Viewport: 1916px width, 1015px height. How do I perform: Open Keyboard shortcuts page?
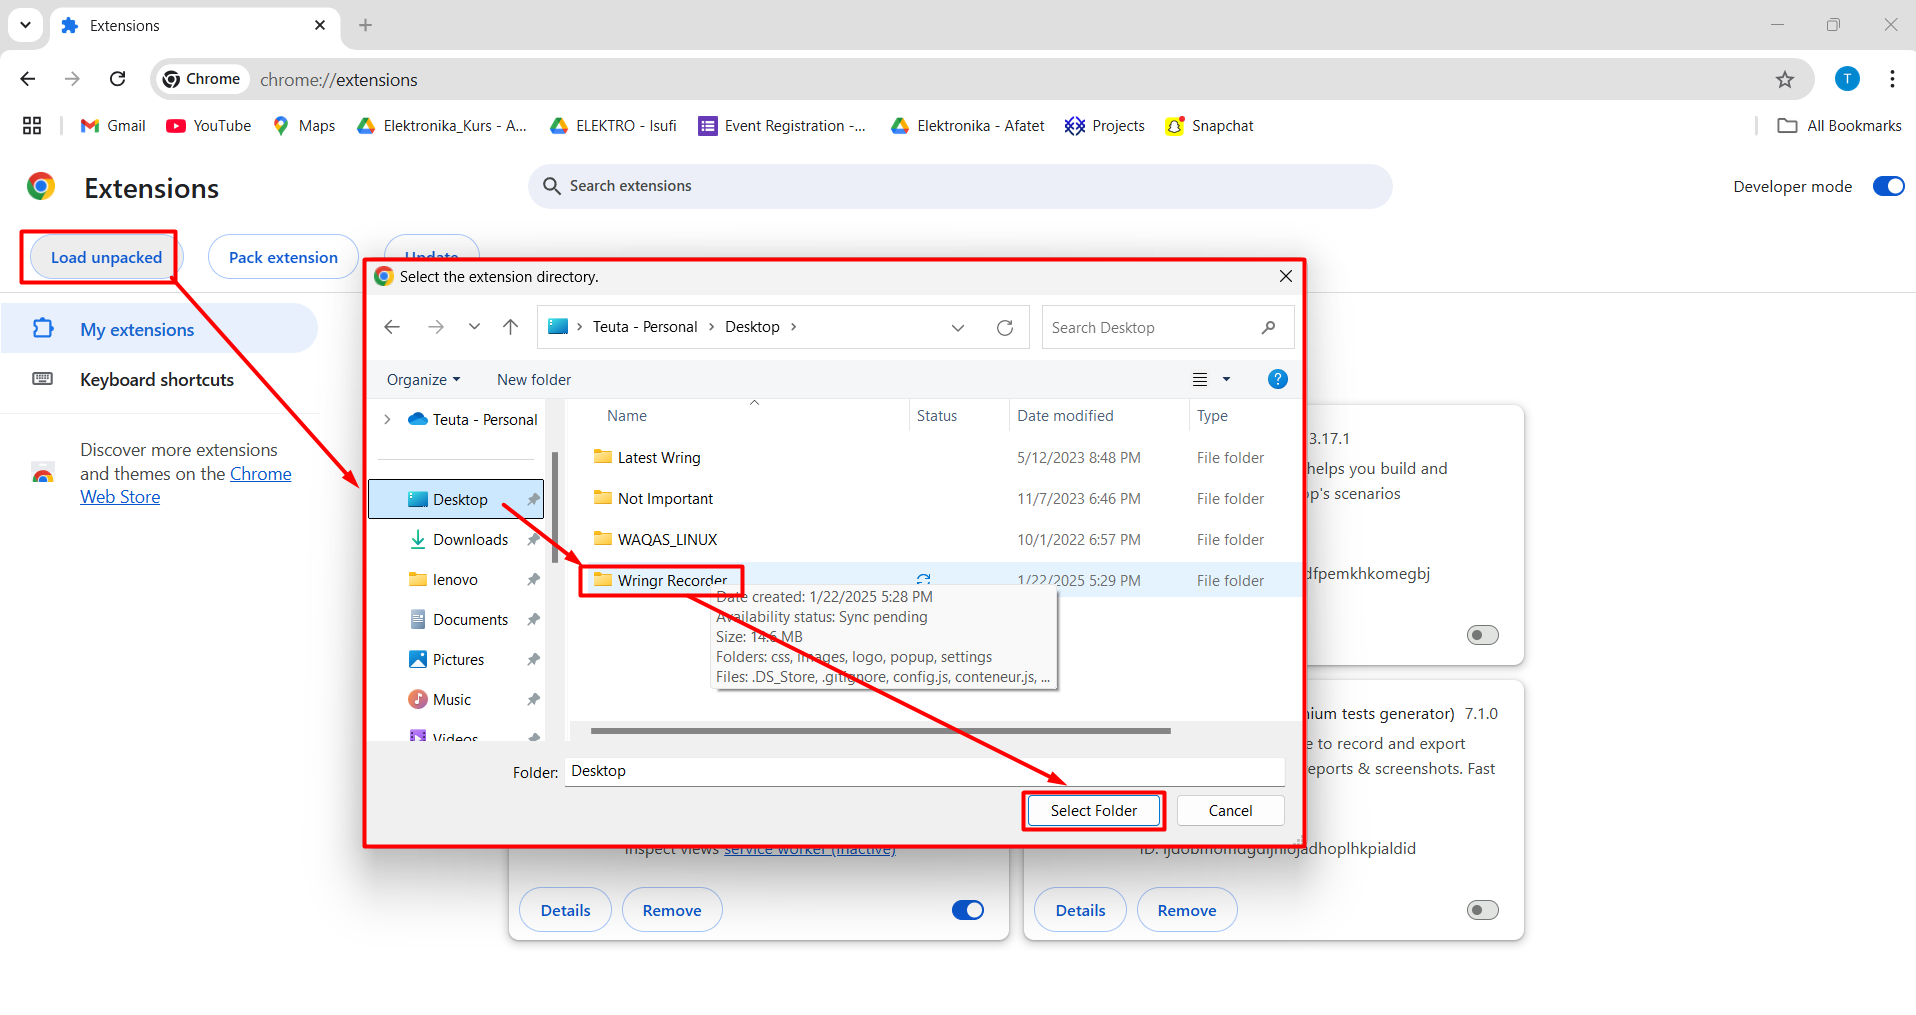coord(157,380)
